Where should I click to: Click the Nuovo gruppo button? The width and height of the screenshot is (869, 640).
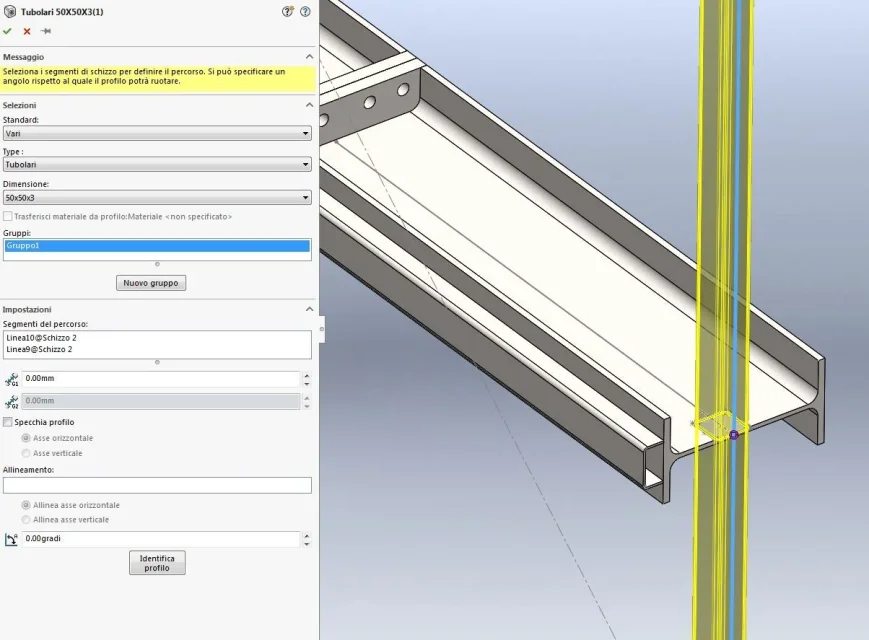tap(151, 283)
